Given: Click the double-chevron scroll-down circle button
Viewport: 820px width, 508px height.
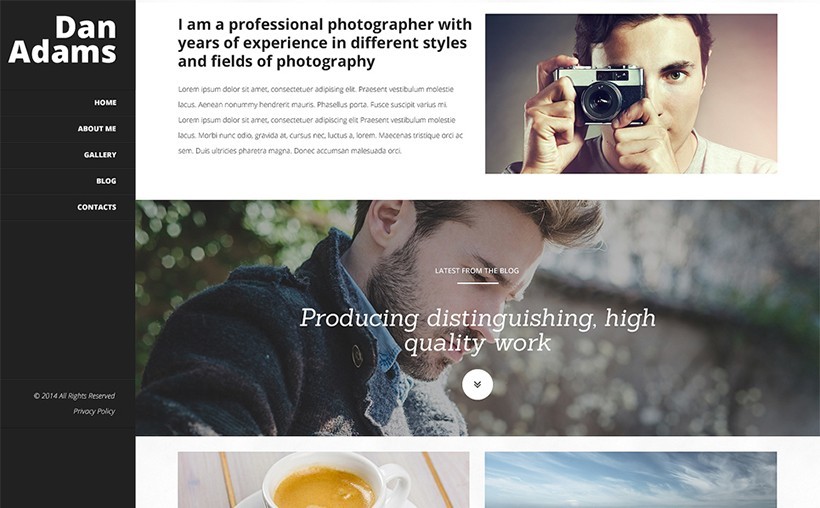Looking at the screenshot, I should click(x=477, y=385).
